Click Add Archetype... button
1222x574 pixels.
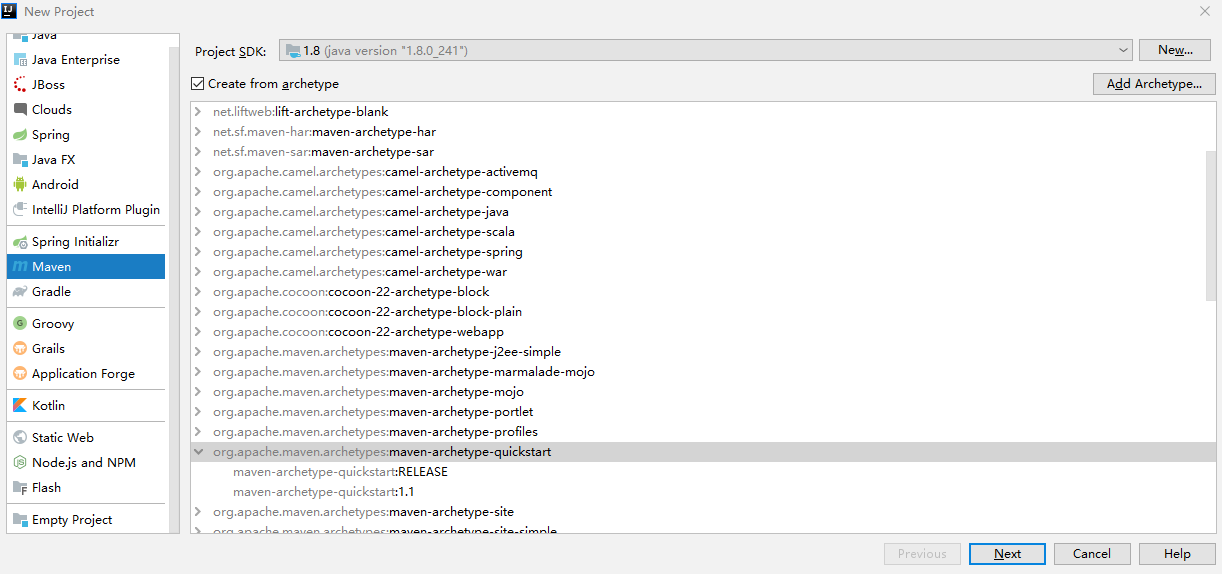(x=1154, y=84)
